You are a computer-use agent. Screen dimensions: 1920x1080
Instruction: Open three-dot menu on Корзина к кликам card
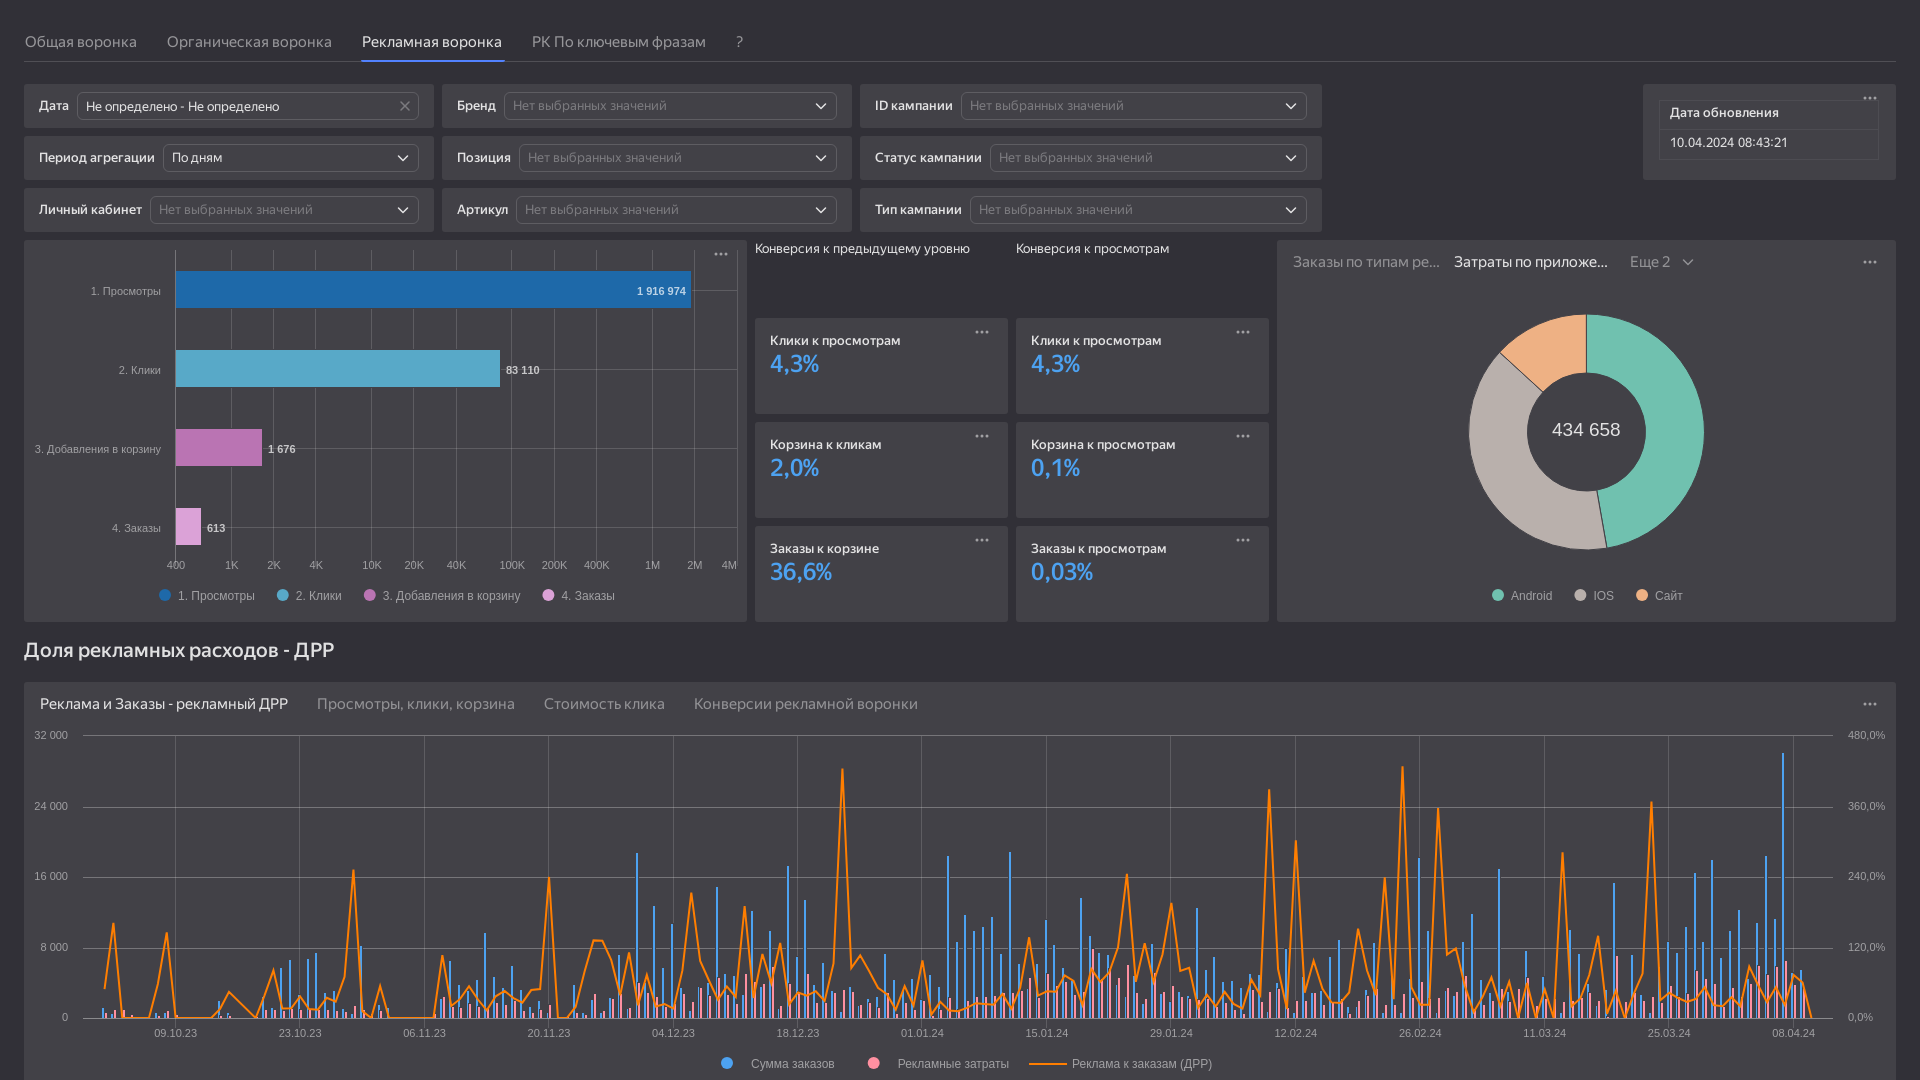(982, 436)
